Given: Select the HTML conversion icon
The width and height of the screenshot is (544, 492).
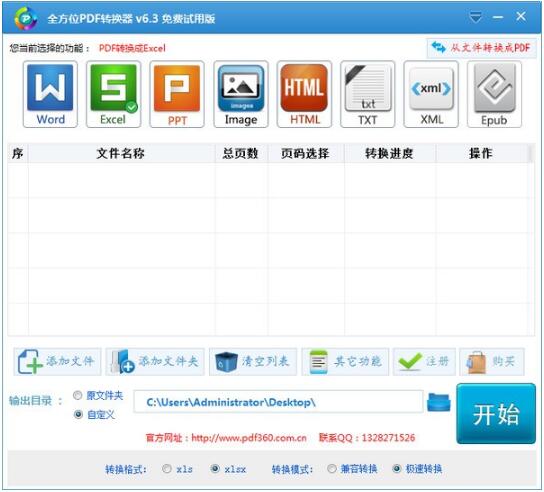Looking at the screenshot, I should (x=304, y=94).
